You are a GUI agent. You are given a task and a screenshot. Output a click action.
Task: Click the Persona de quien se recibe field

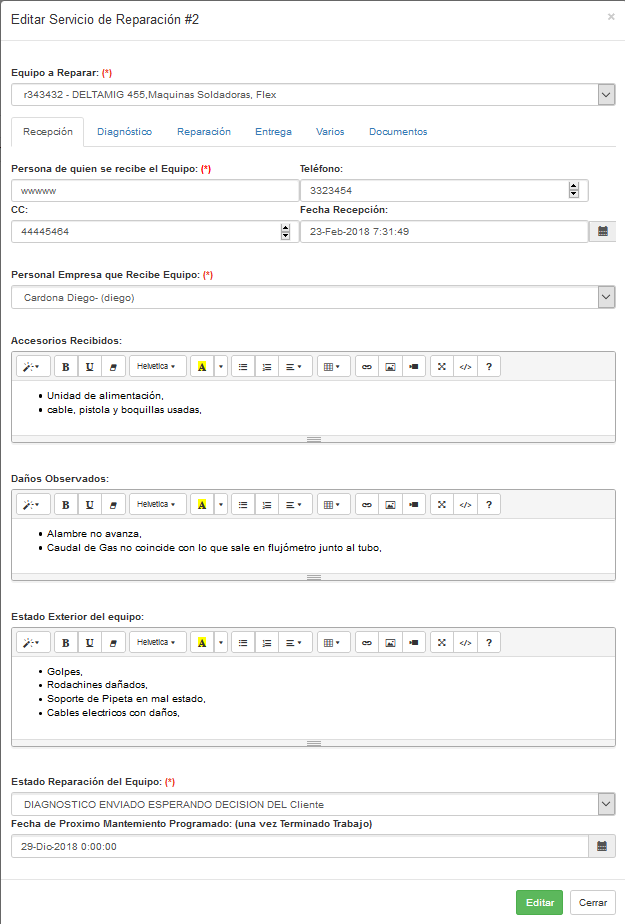pyautogui.click(x=154, y=190)
